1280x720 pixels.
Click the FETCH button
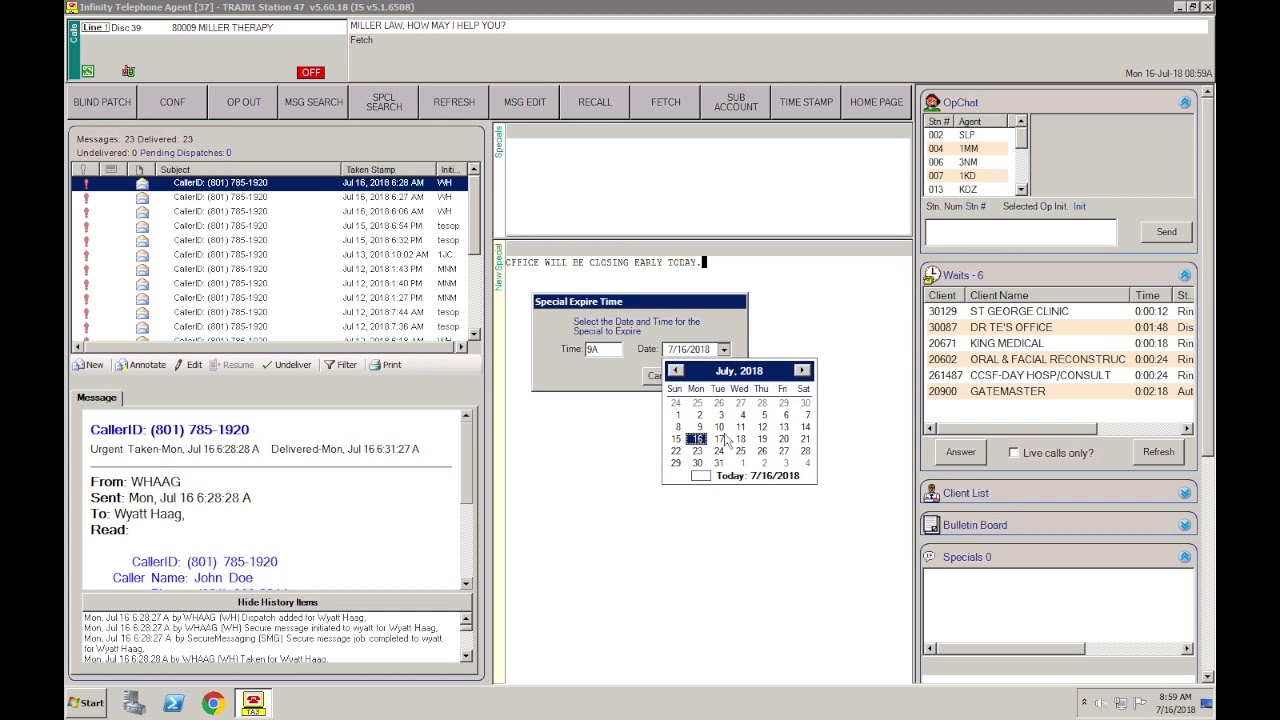pyautogui.click(x=665, y=102)
